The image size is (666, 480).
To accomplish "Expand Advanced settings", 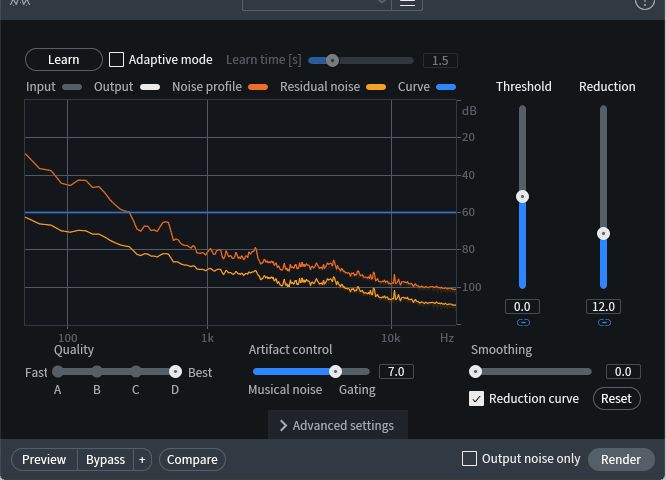I will click(x=338, y=425).
